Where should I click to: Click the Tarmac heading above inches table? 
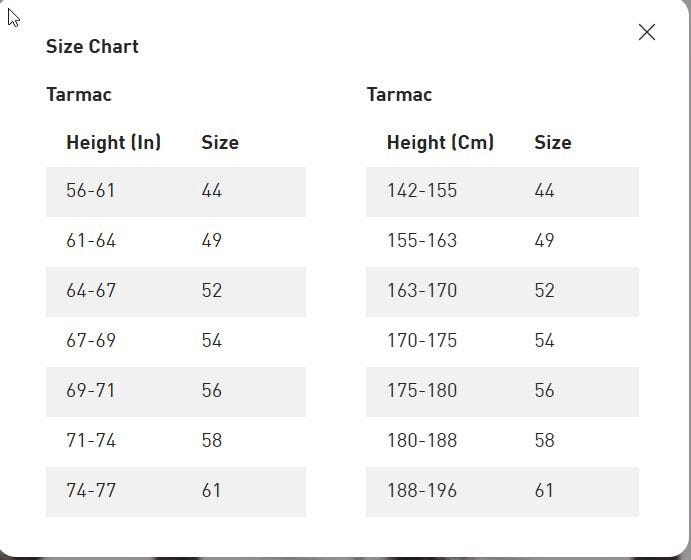[x=79, y=95]
